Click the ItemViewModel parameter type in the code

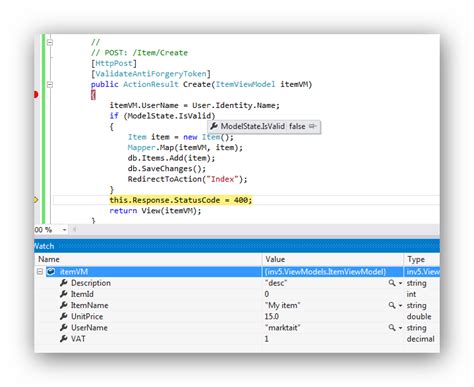click(x=245, y=84)
